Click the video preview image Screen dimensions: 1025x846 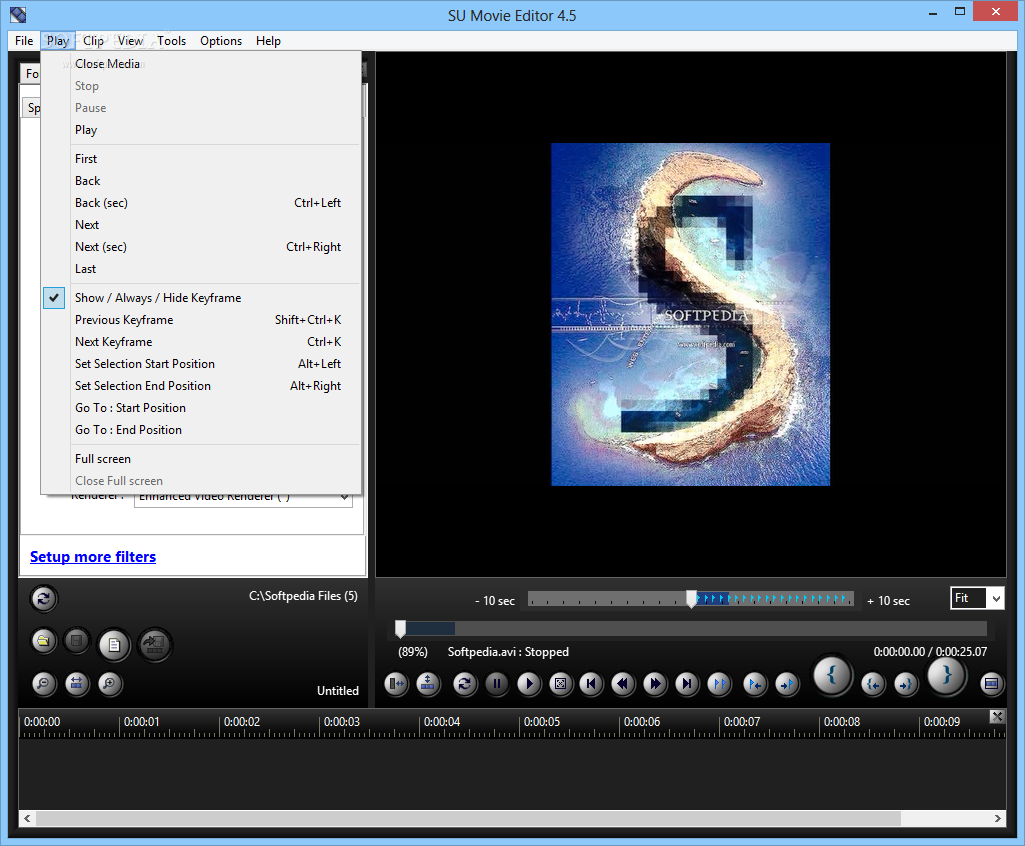(x=690, y=314)
